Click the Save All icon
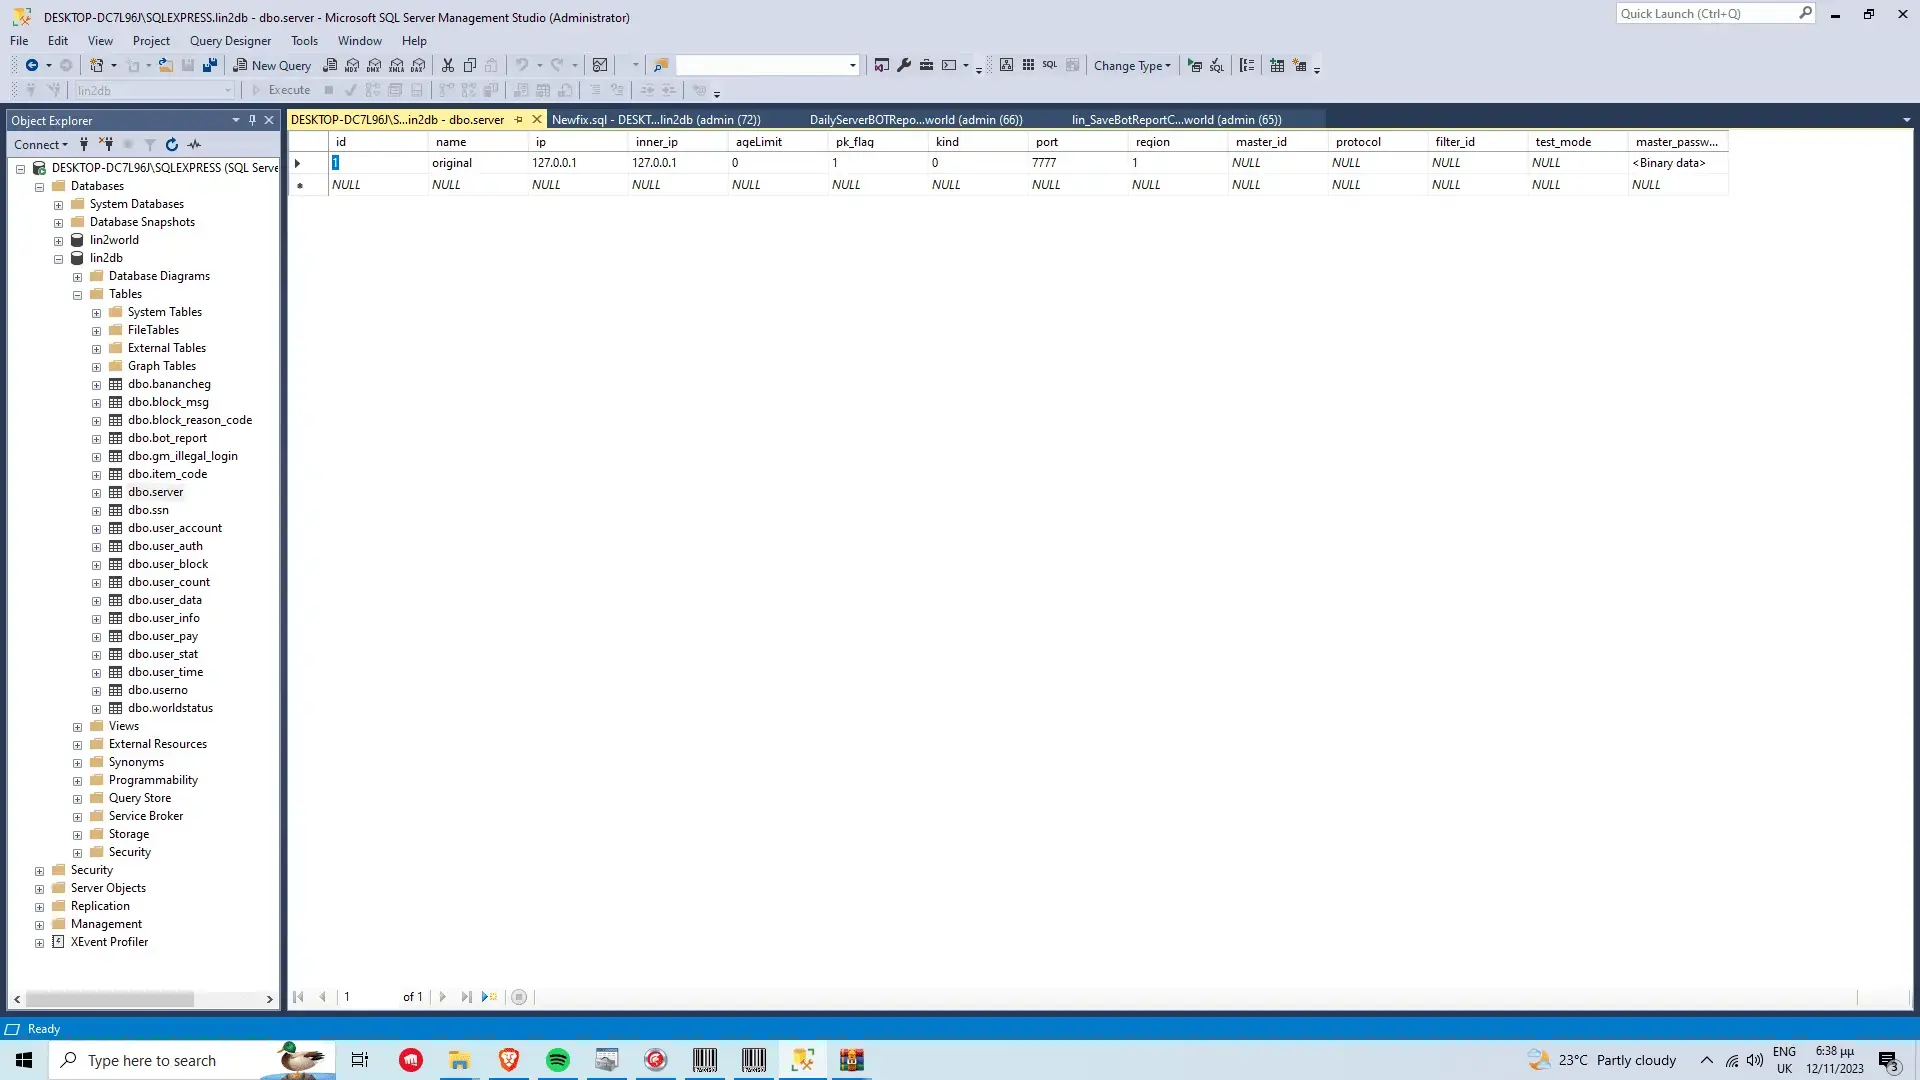This screenshot has width=1920, height=1080. (210, 65)
